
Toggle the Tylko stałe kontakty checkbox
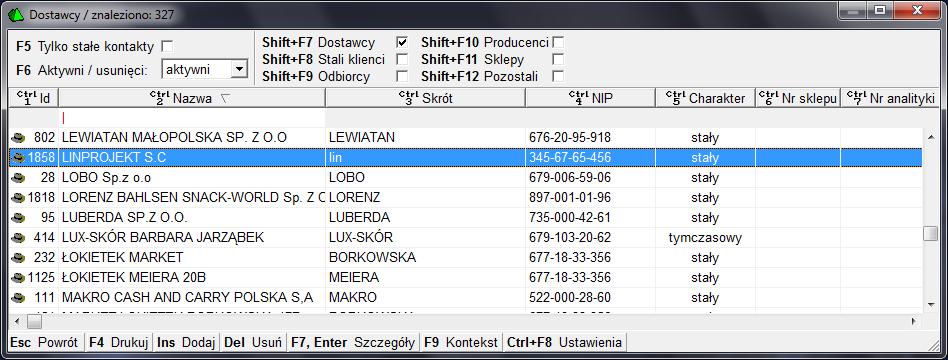167,46
